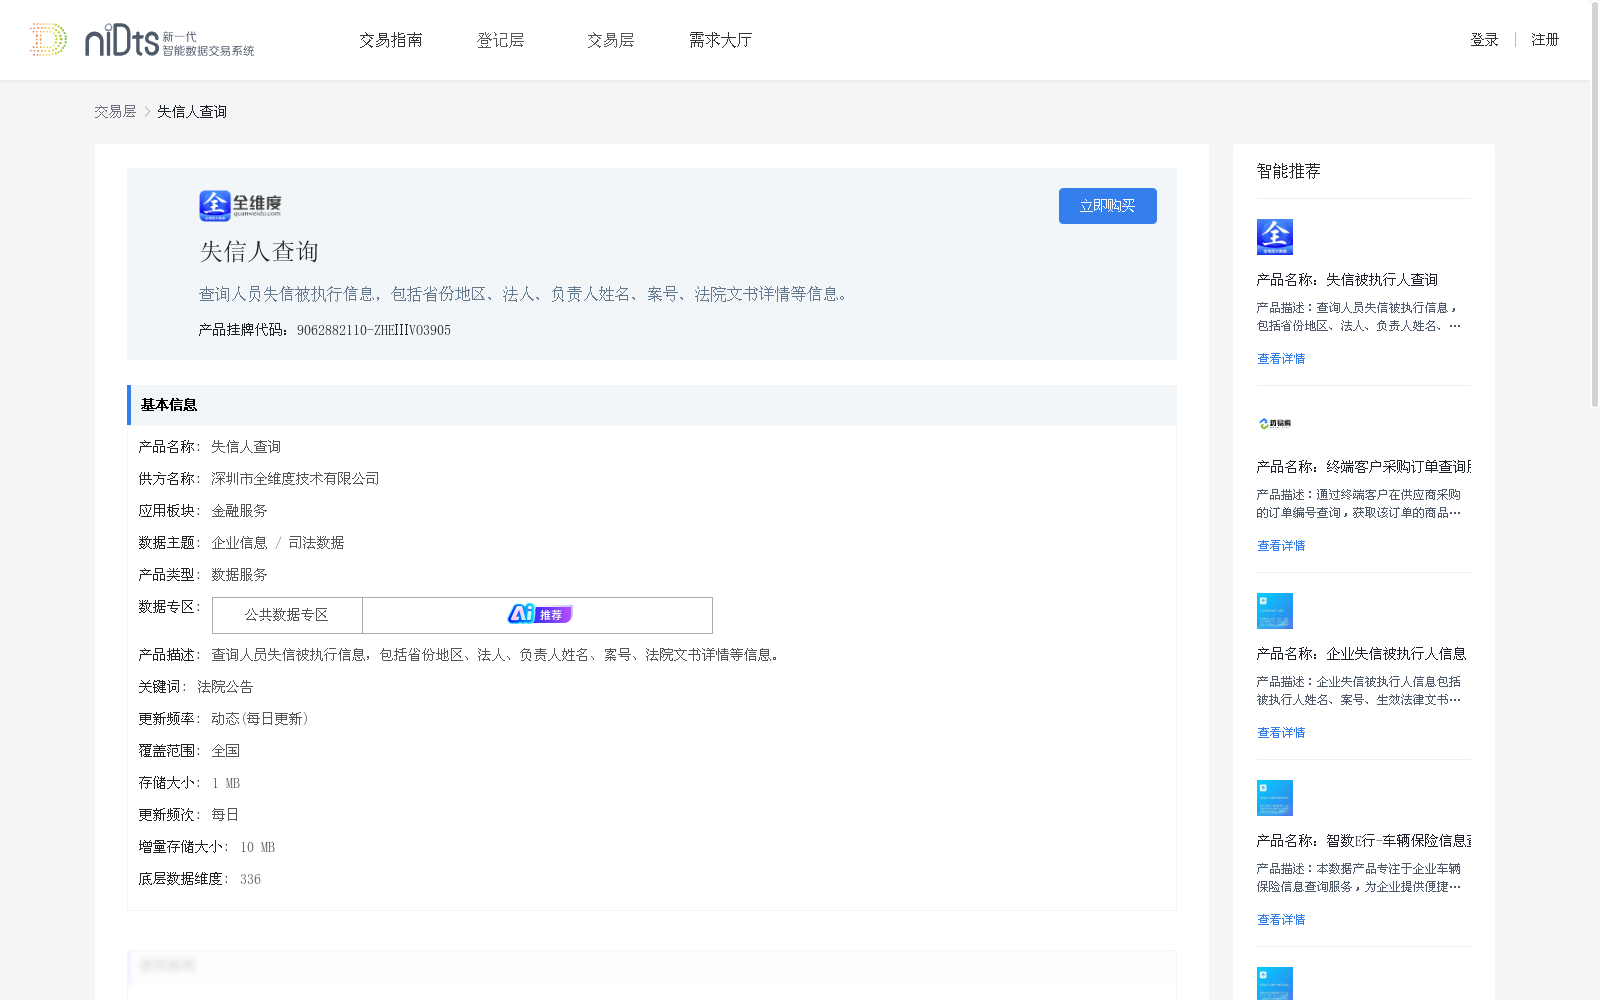Viewport: 1600px width, 1000px height.
Task: Click product code 9062882110-ZHEIIIV03905
Action: (374, 330)
